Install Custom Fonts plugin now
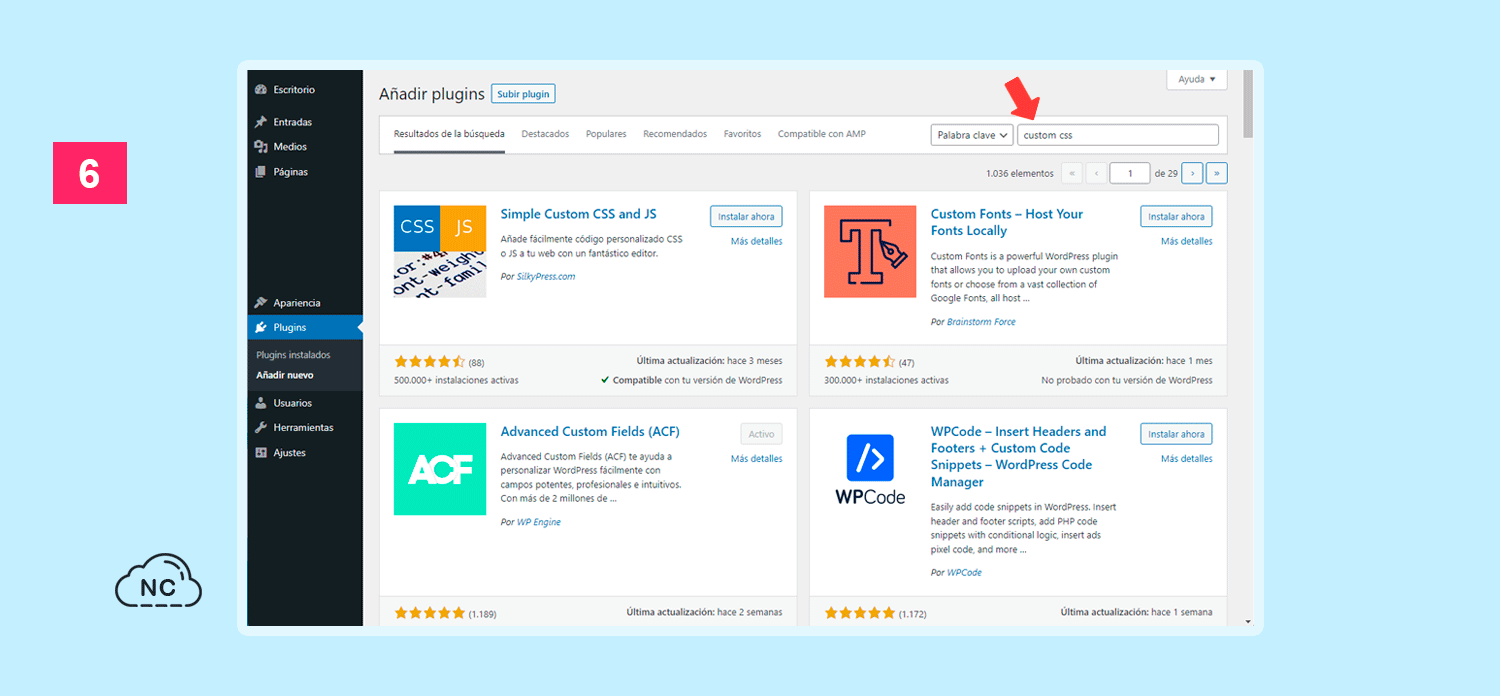1500x696 pixels. coord(1176,216)
